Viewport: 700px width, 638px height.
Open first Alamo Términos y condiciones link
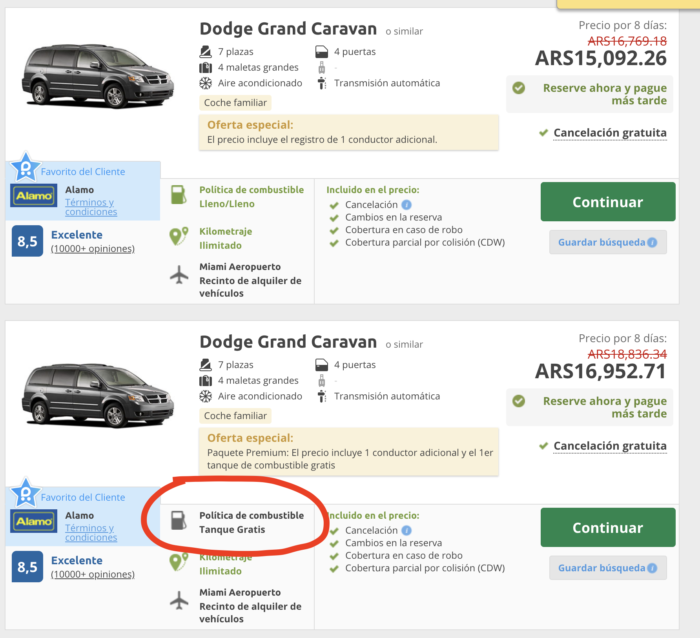coord(91,207)
